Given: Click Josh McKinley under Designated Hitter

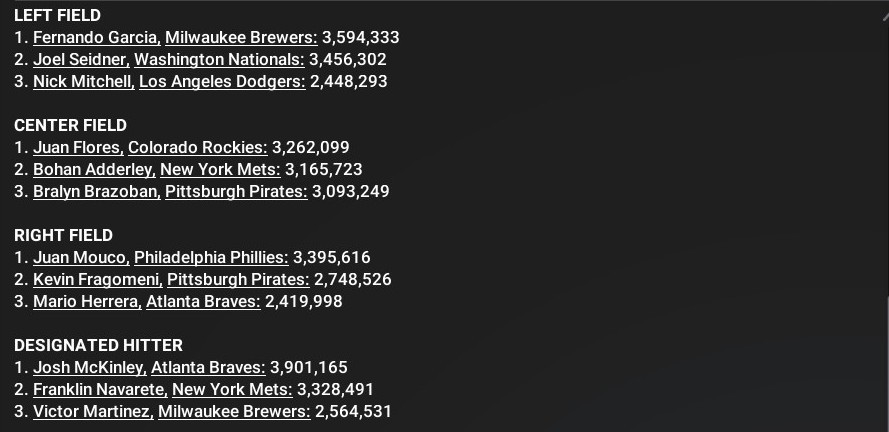Looking at the screenshot, I should (x=89, y=368).
